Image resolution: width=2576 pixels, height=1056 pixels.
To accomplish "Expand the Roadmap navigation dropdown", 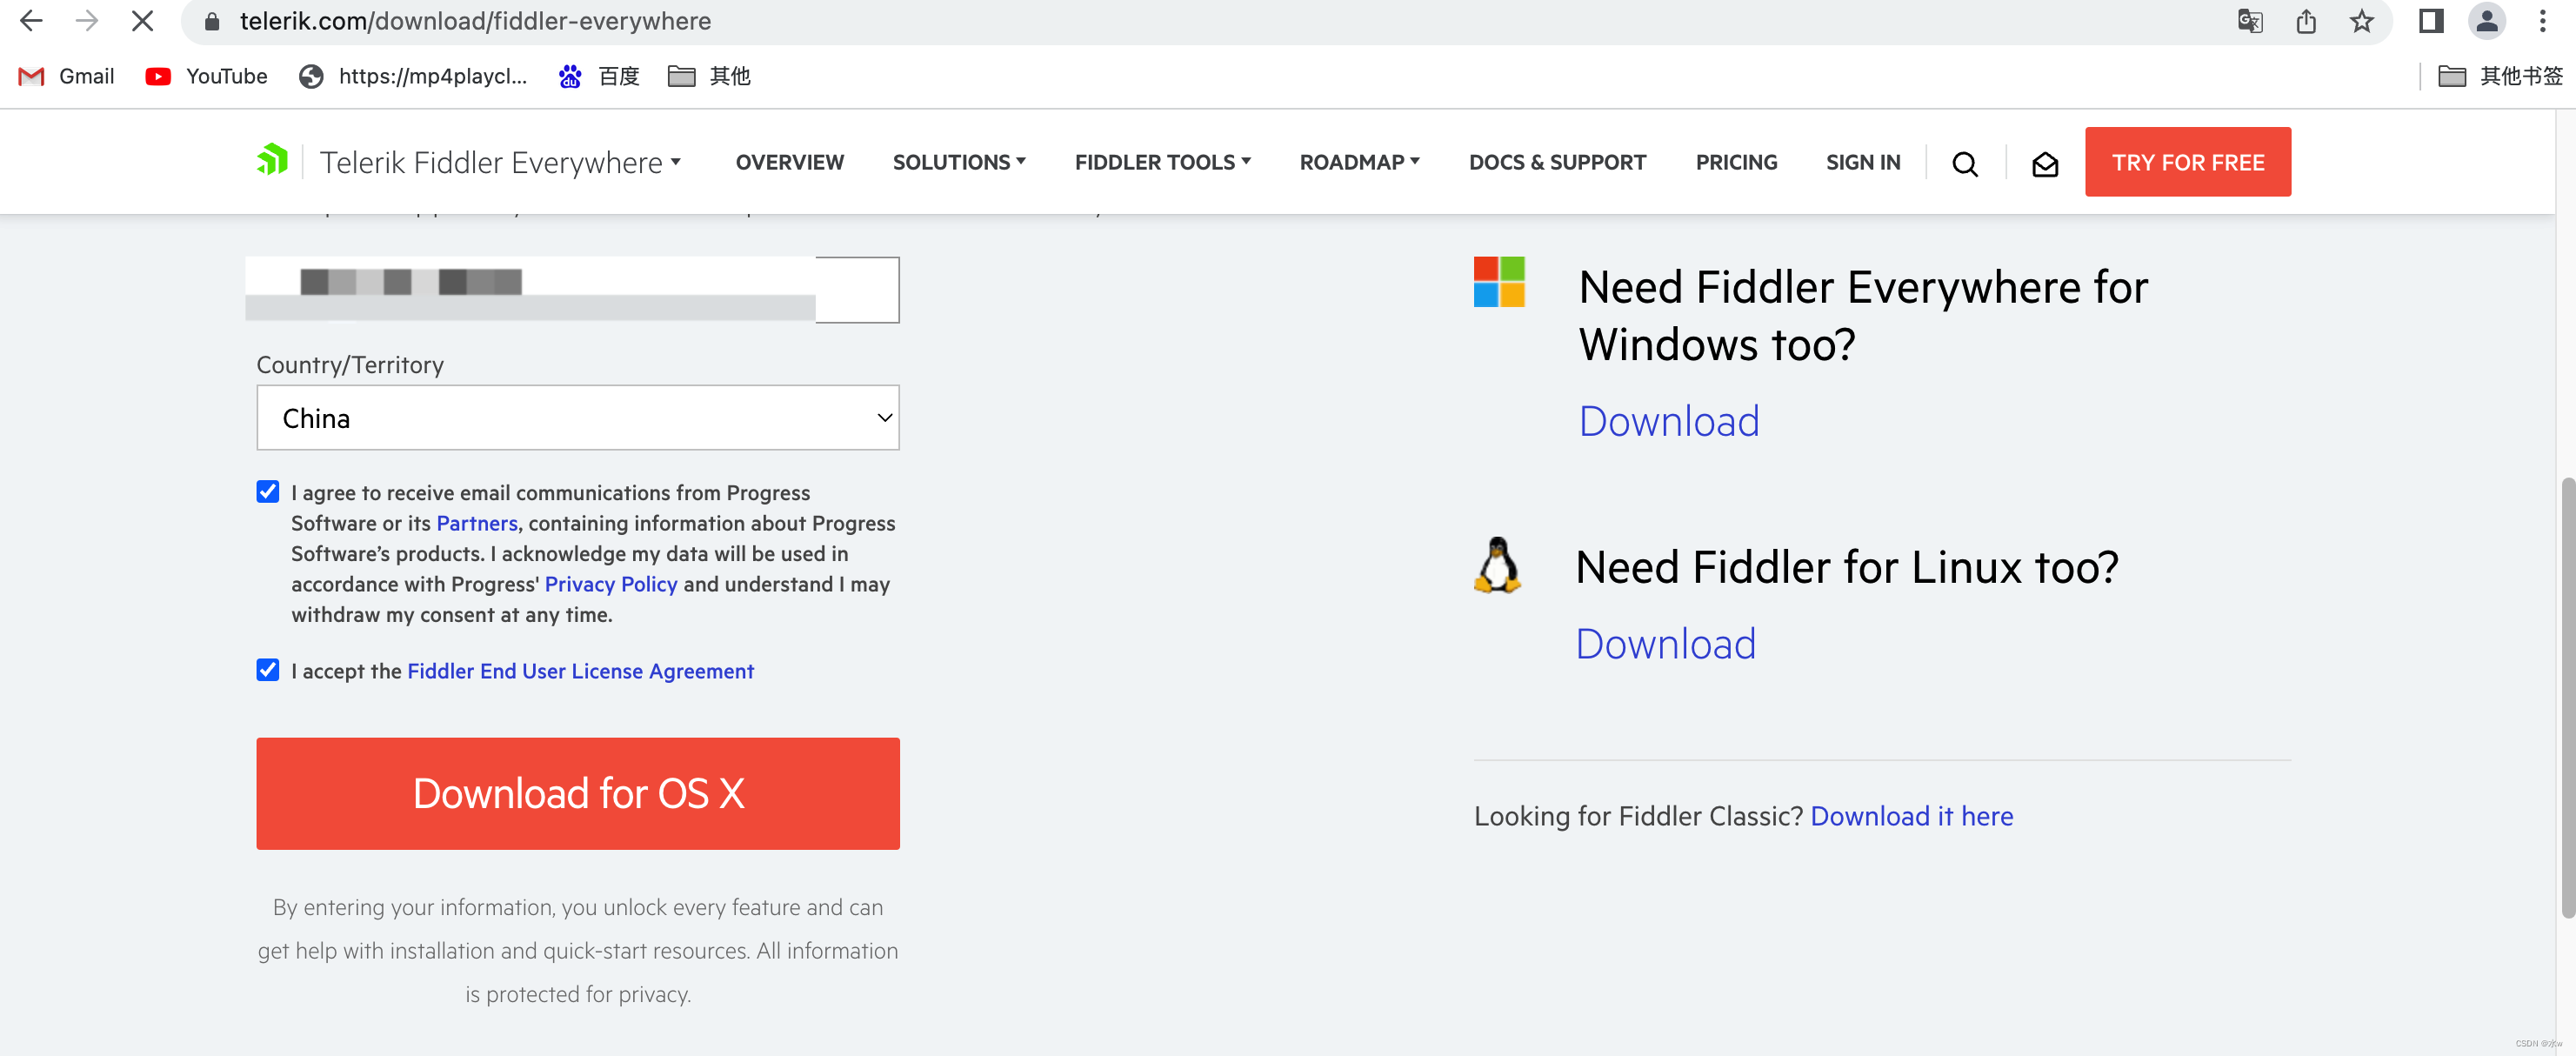I will click(x=1358, y=162).
